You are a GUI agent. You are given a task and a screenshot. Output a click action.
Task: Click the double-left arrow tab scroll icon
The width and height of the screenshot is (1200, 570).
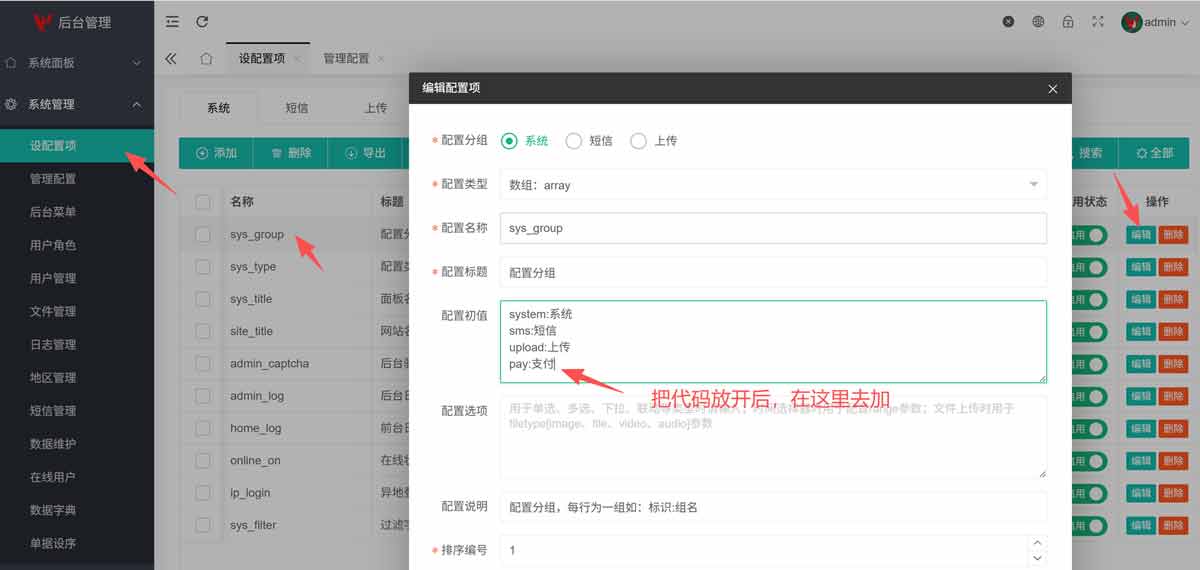point(171,59)
